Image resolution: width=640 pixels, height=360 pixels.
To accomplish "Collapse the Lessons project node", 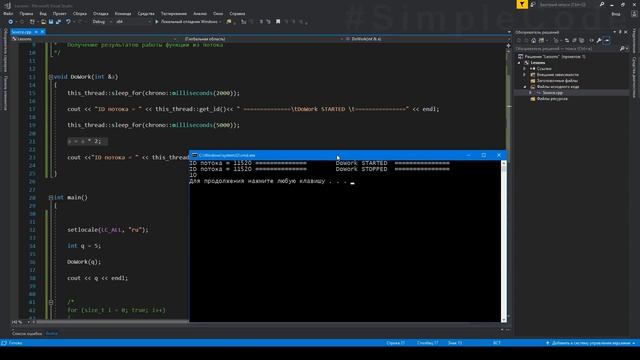I will [x=519, y=63].
